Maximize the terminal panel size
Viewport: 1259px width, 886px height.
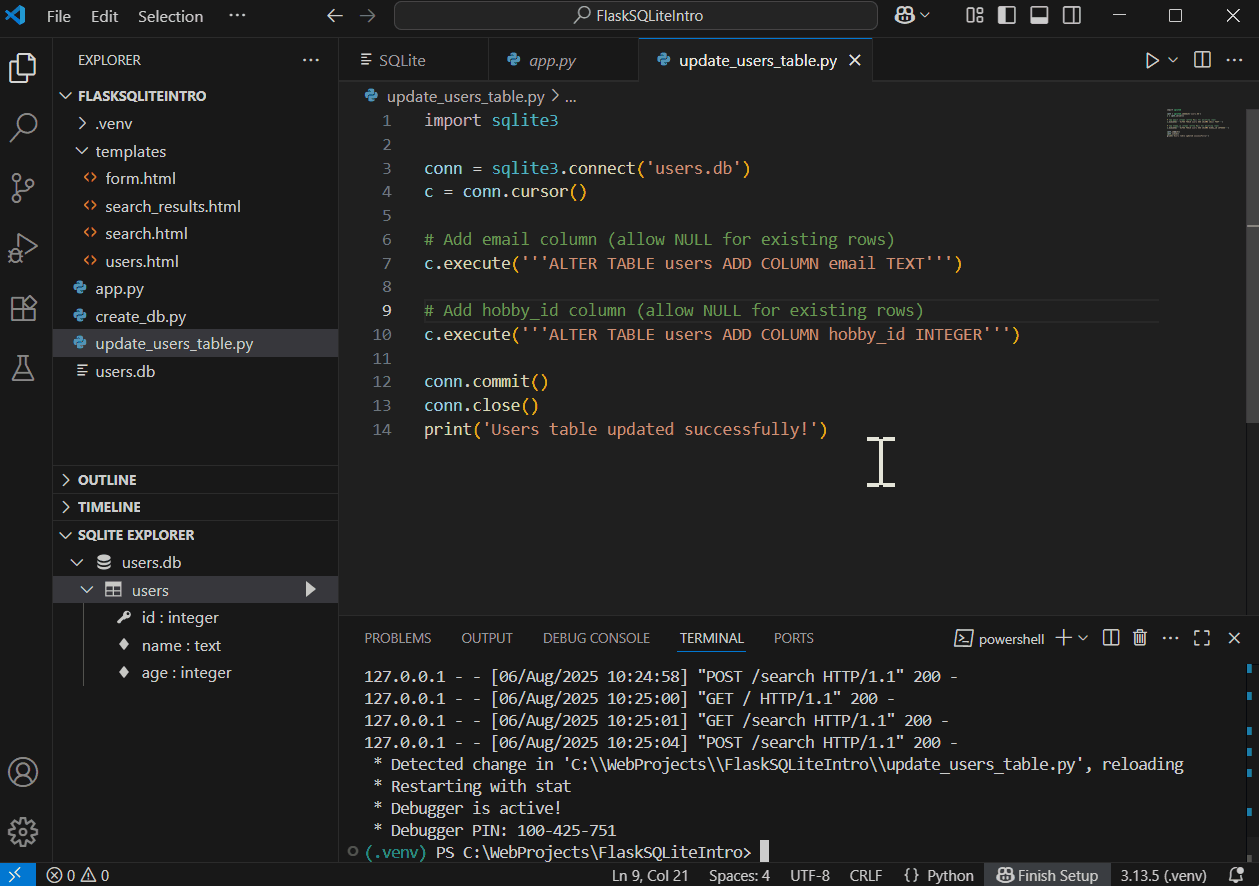click(x=1202, y=638)
